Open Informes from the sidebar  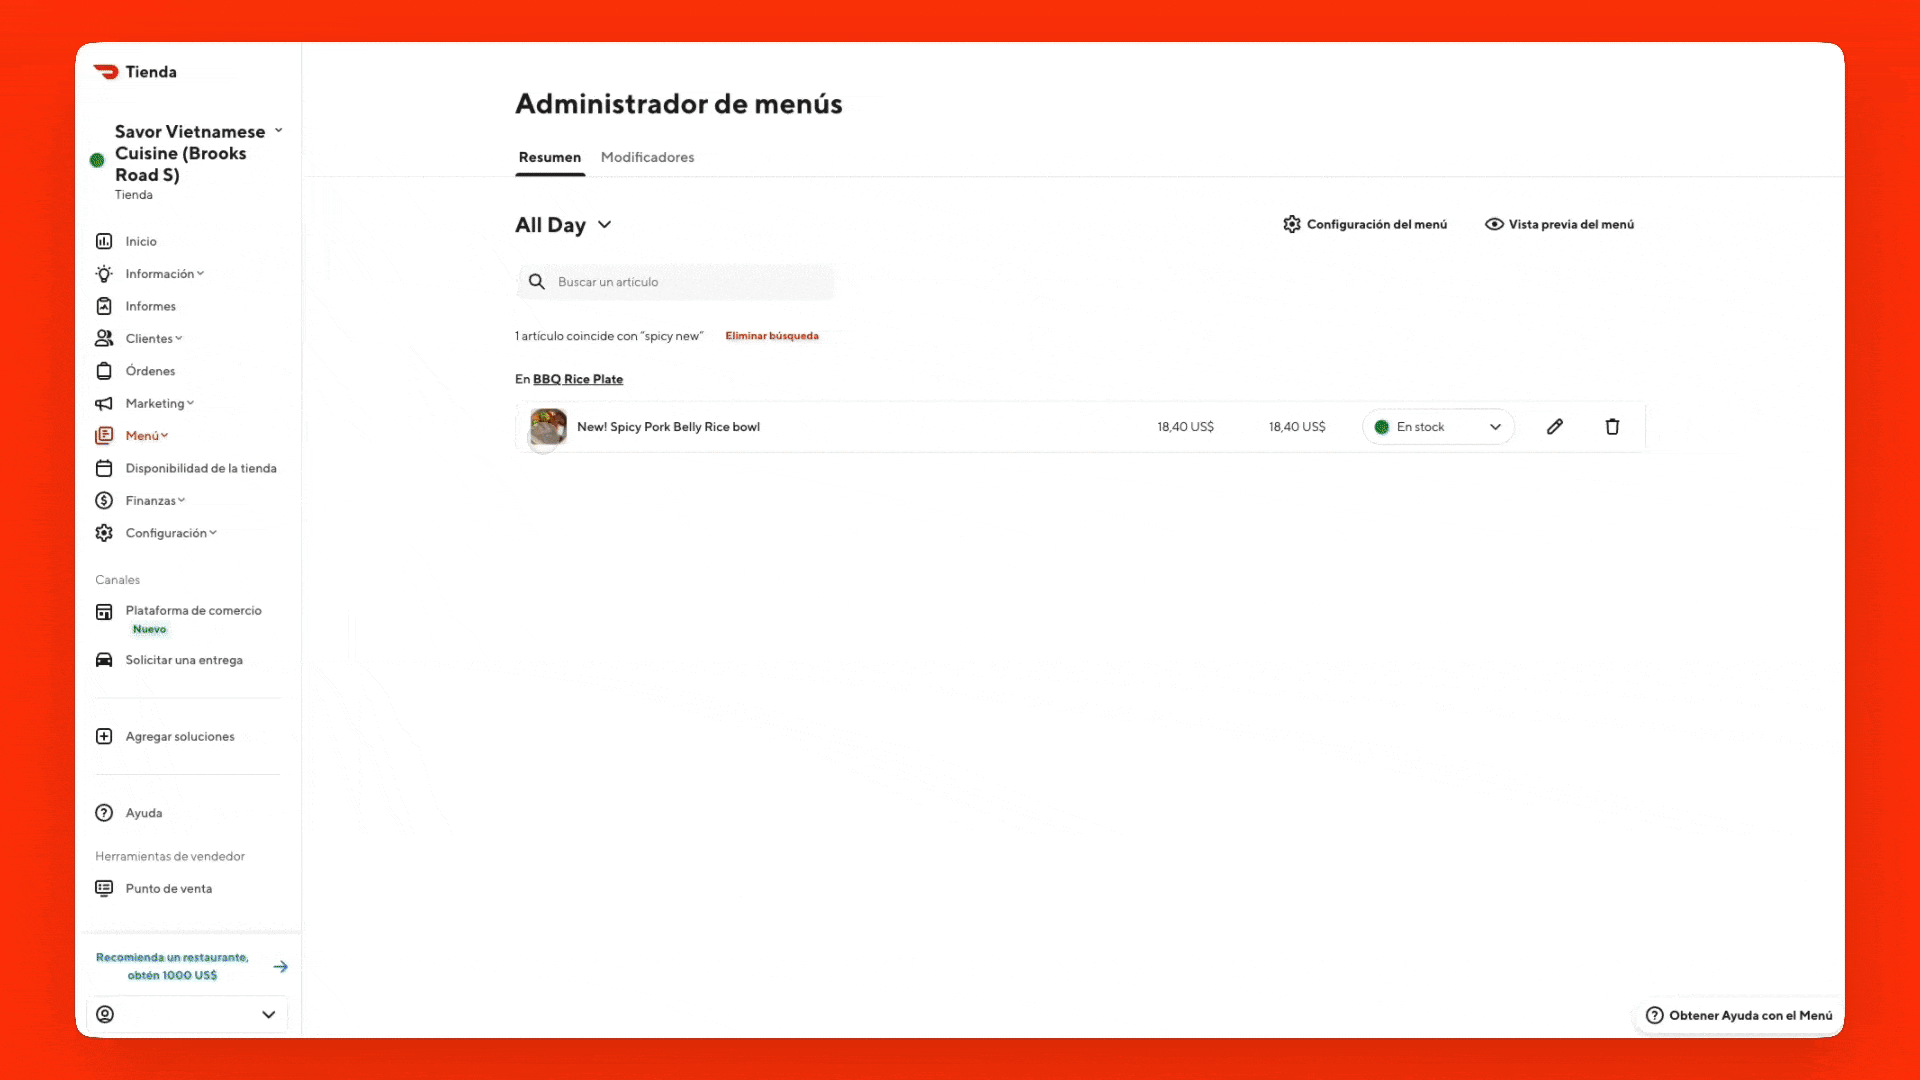[150, 306]
